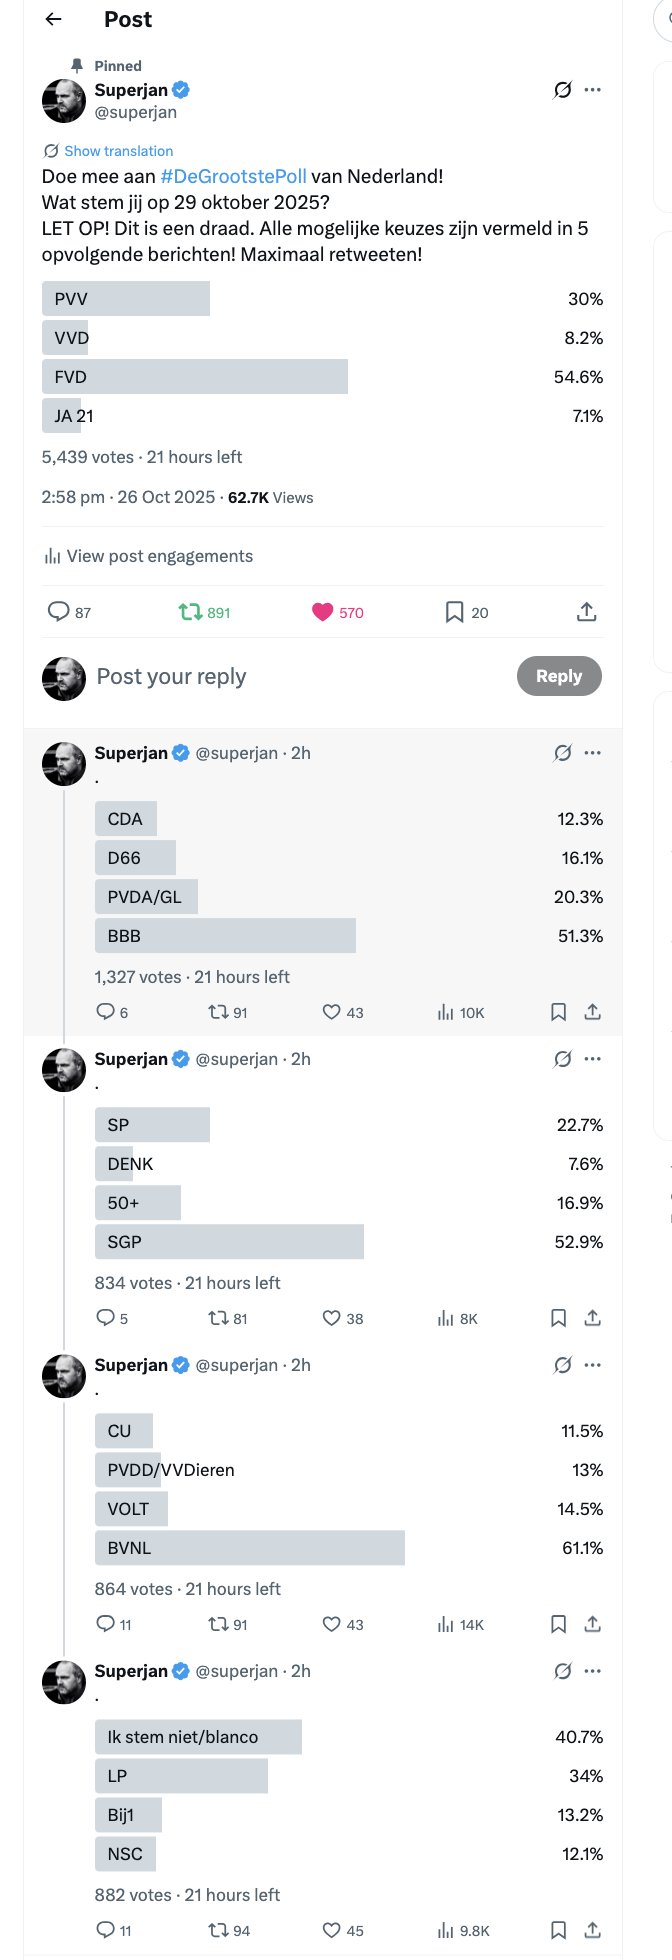Open more options on the pinned post

click(593, 90)
